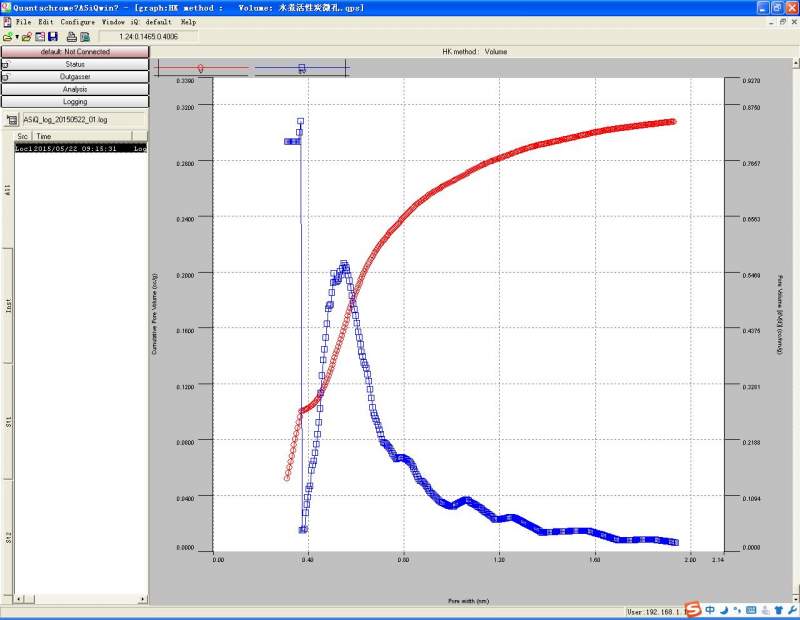Click the red circle legend marker
Screen dimensions: 800x620
201,68
